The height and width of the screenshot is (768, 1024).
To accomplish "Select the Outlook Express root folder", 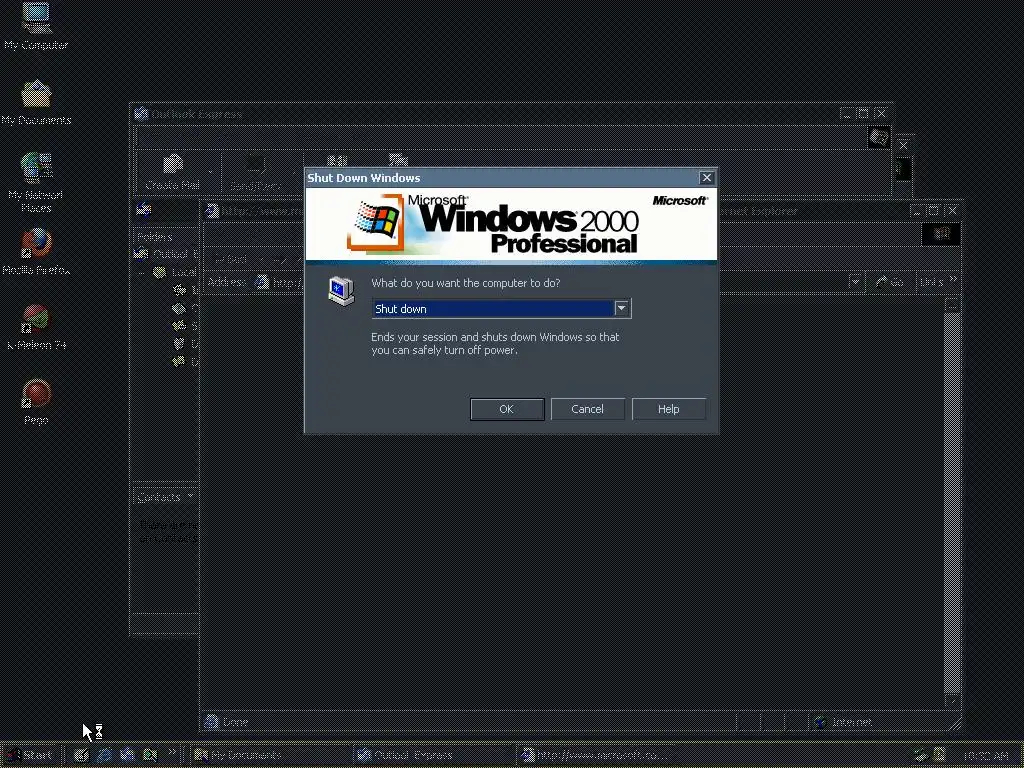I will pos(167,254).
